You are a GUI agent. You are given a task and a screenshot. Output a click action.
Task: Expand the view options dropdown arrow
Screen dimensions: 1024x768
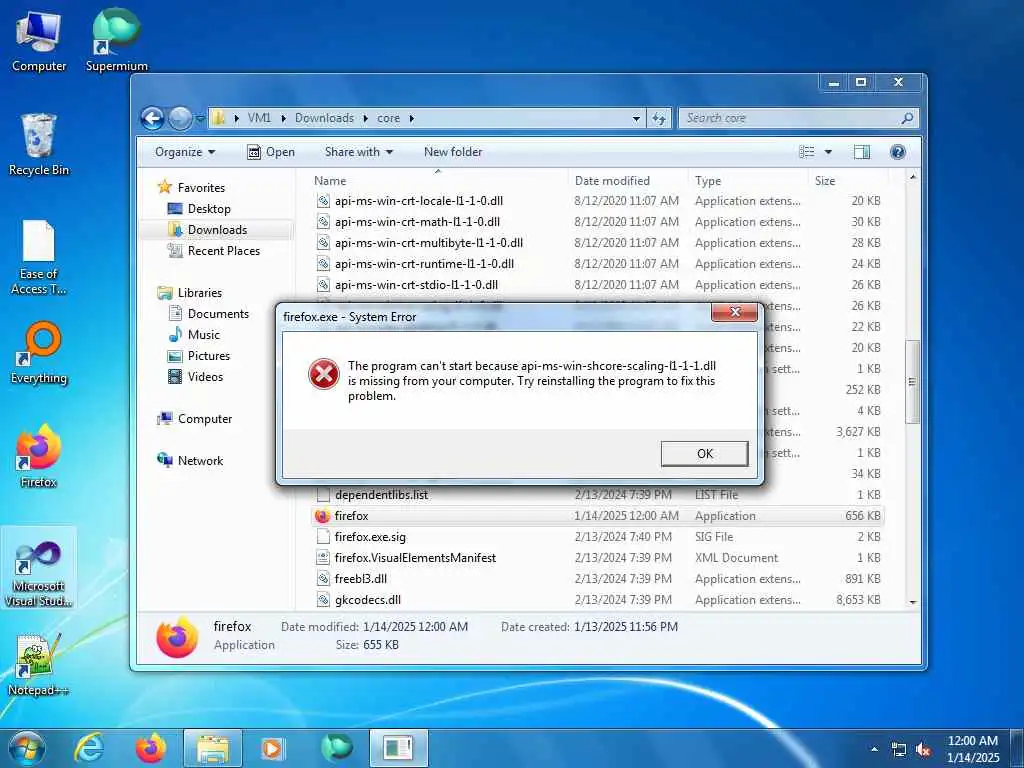(x=828, y=152)
